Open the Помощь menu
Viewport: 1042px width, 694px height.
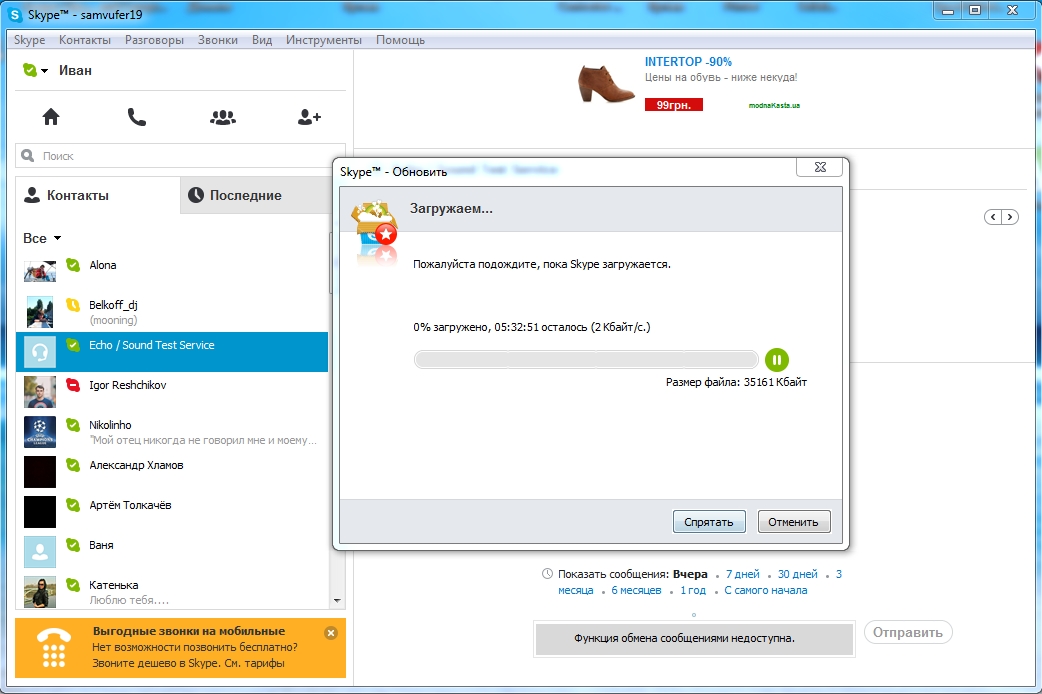click(400, 40)
